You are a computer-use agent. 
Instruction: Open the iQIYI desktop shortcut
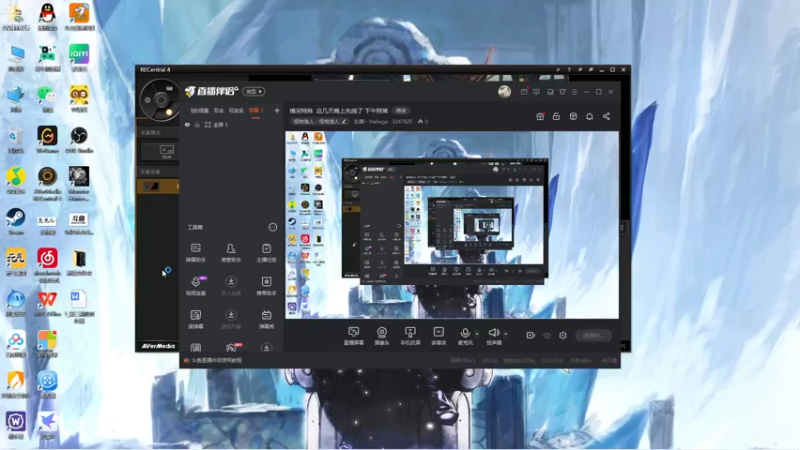79,57
